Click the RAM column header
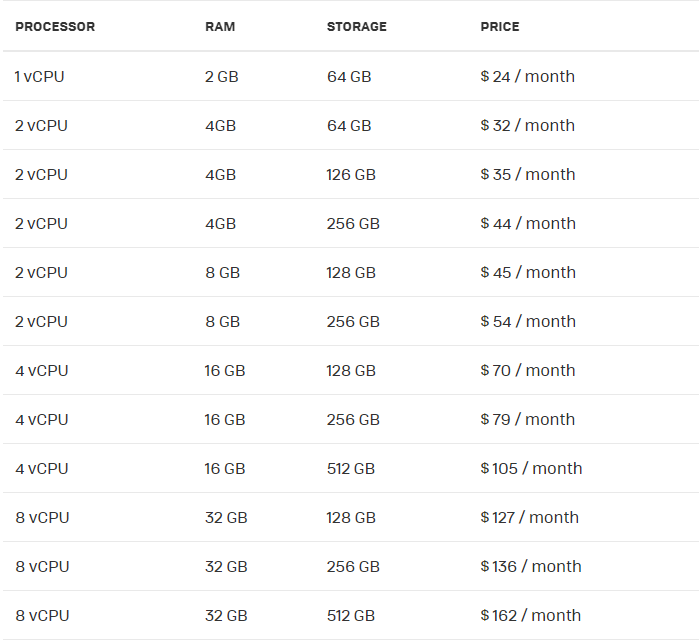 tap(220, 27)
